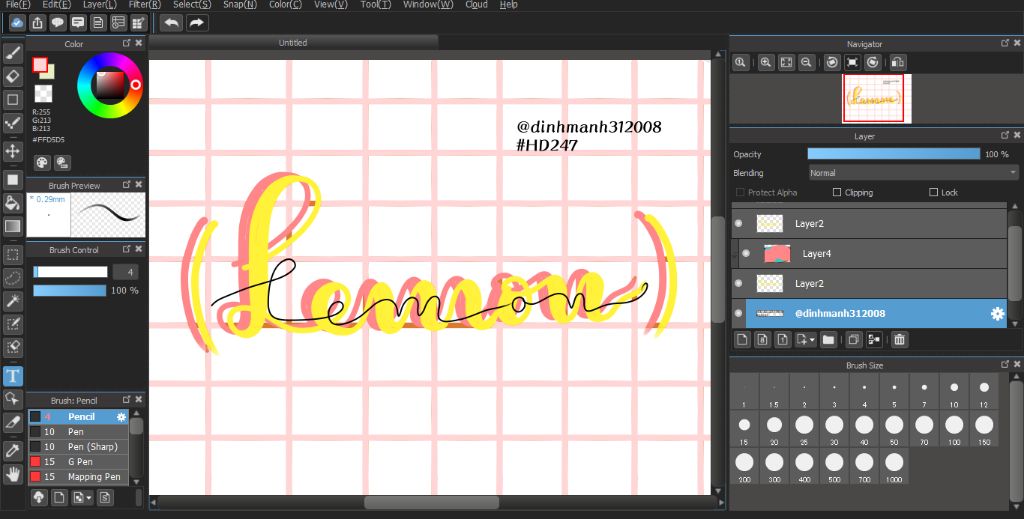Pick brush size 100 preset
Screen dimensions: 1024x519
(x=954, y=429)
